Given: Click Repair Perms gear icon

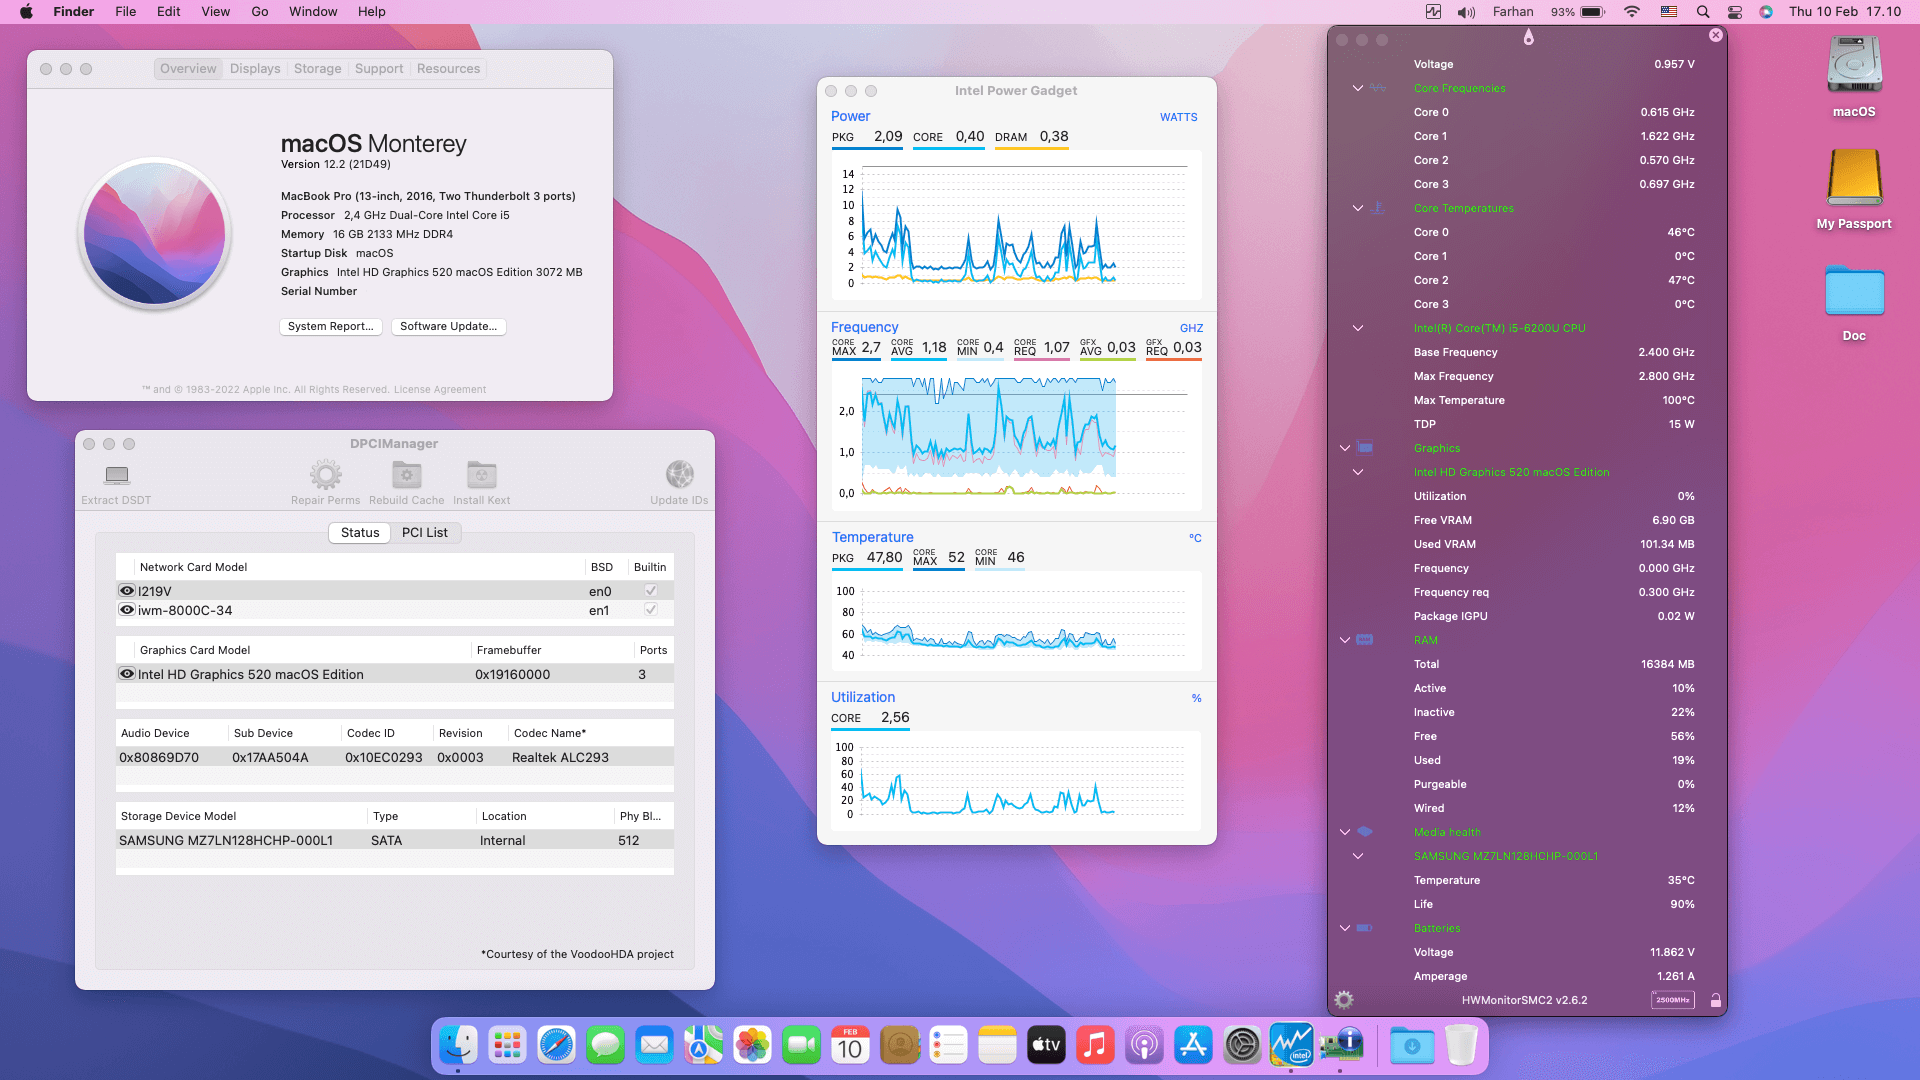Looking at the screenshot, I should (325, 475).
